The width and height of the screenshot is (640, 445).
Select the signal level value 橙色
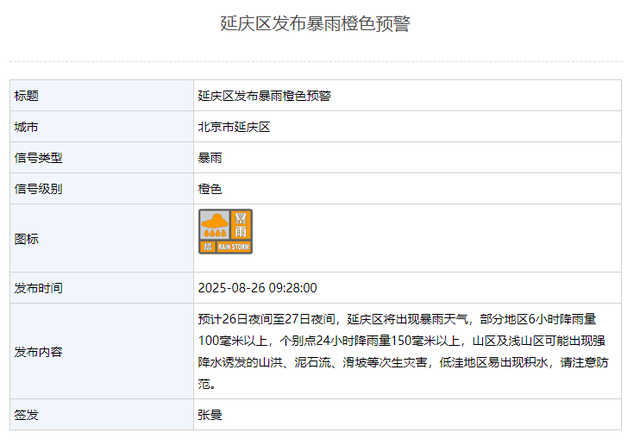(x=210, y=189)
